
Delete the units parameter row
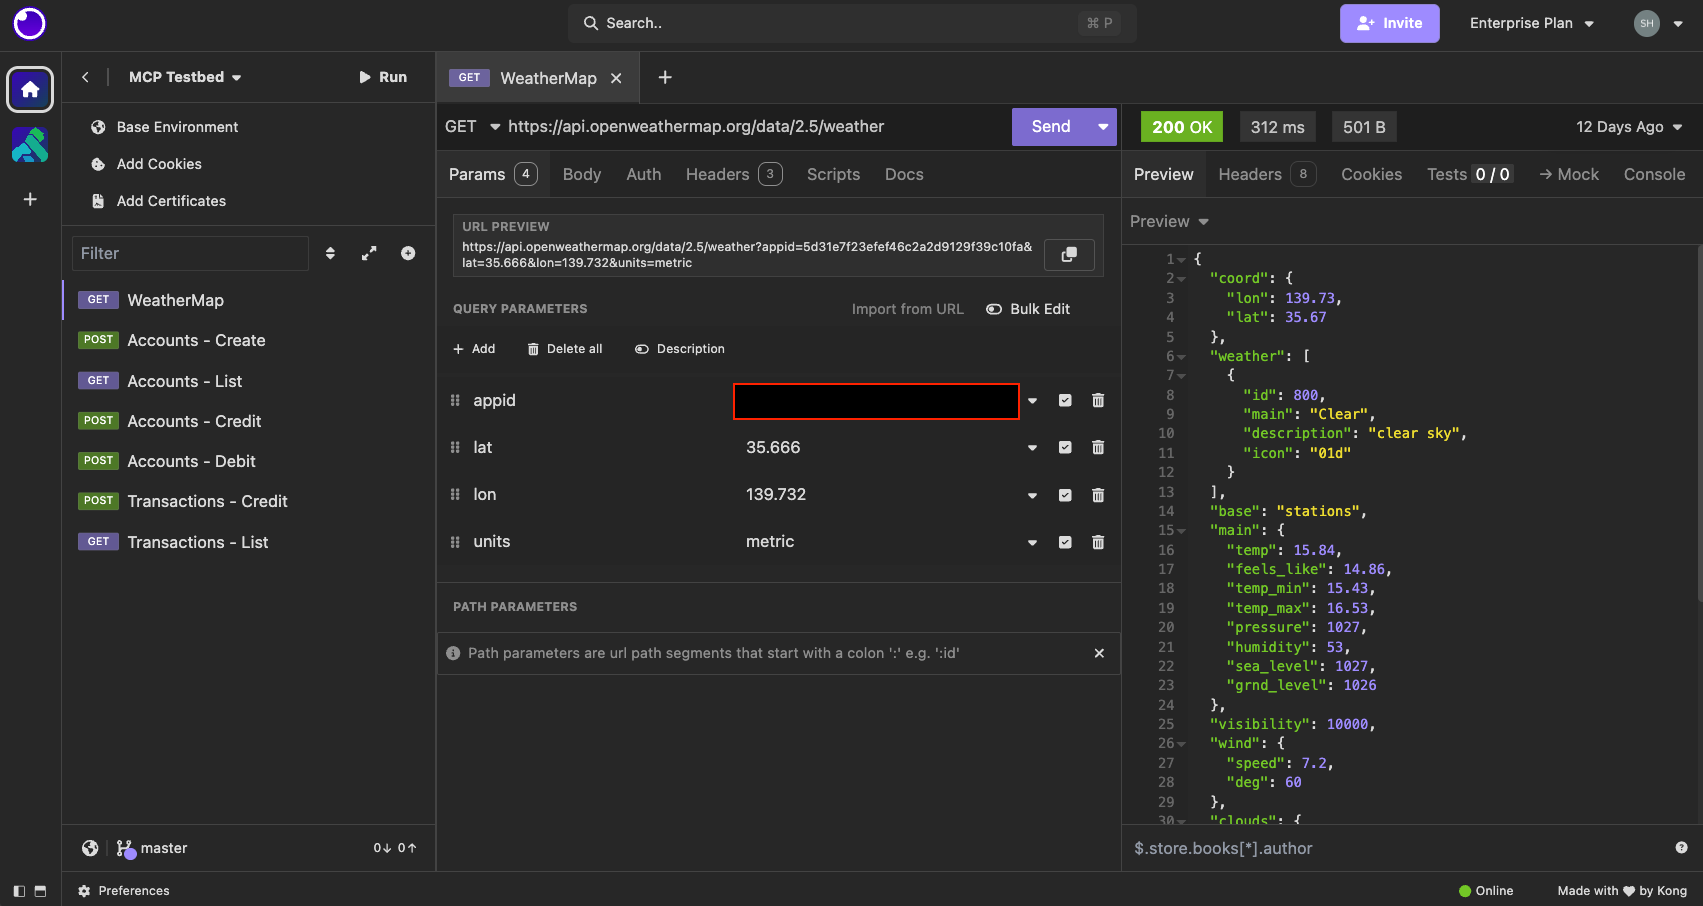click(x=1098, y=542)
